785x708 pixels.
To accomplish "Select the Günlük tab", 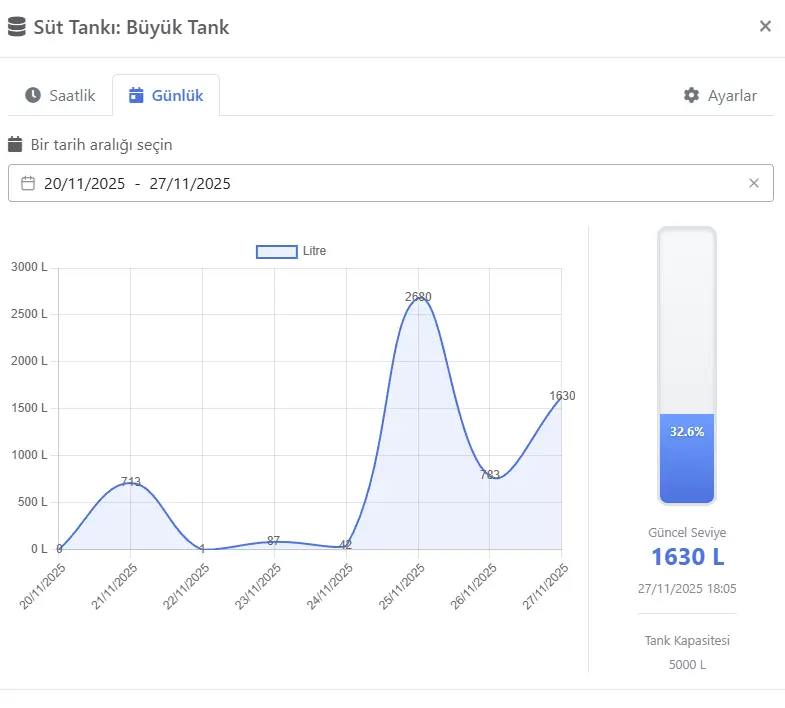I will [166, 95].
